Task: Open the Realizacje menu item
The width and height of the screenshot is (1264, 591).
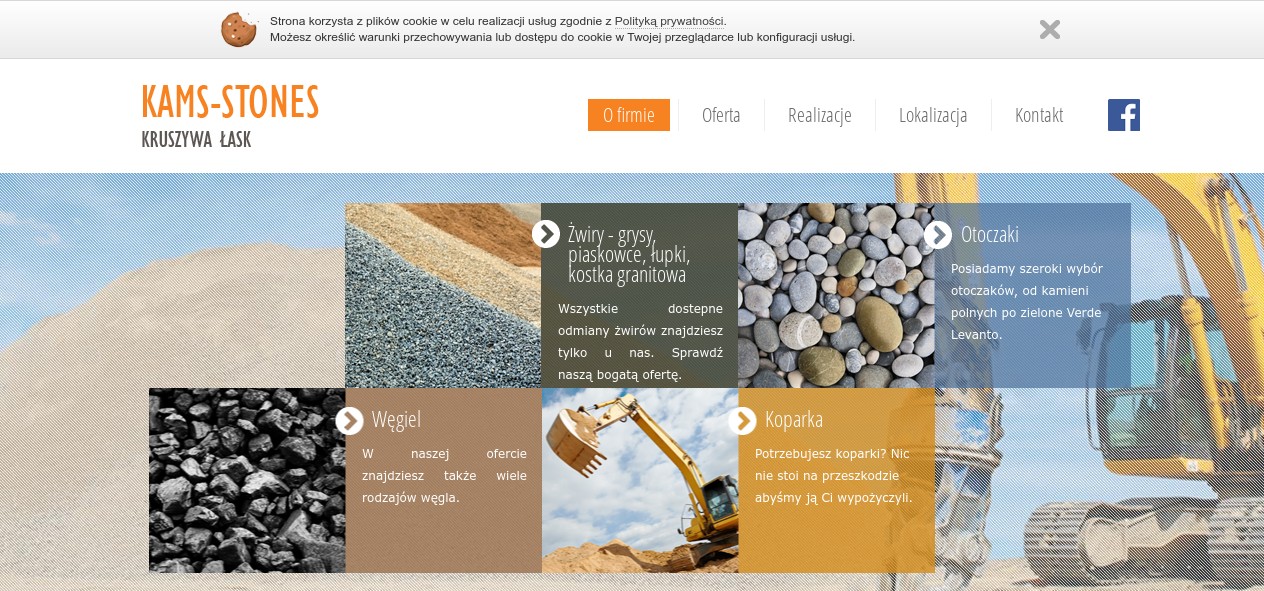Action: coord(820,115)
